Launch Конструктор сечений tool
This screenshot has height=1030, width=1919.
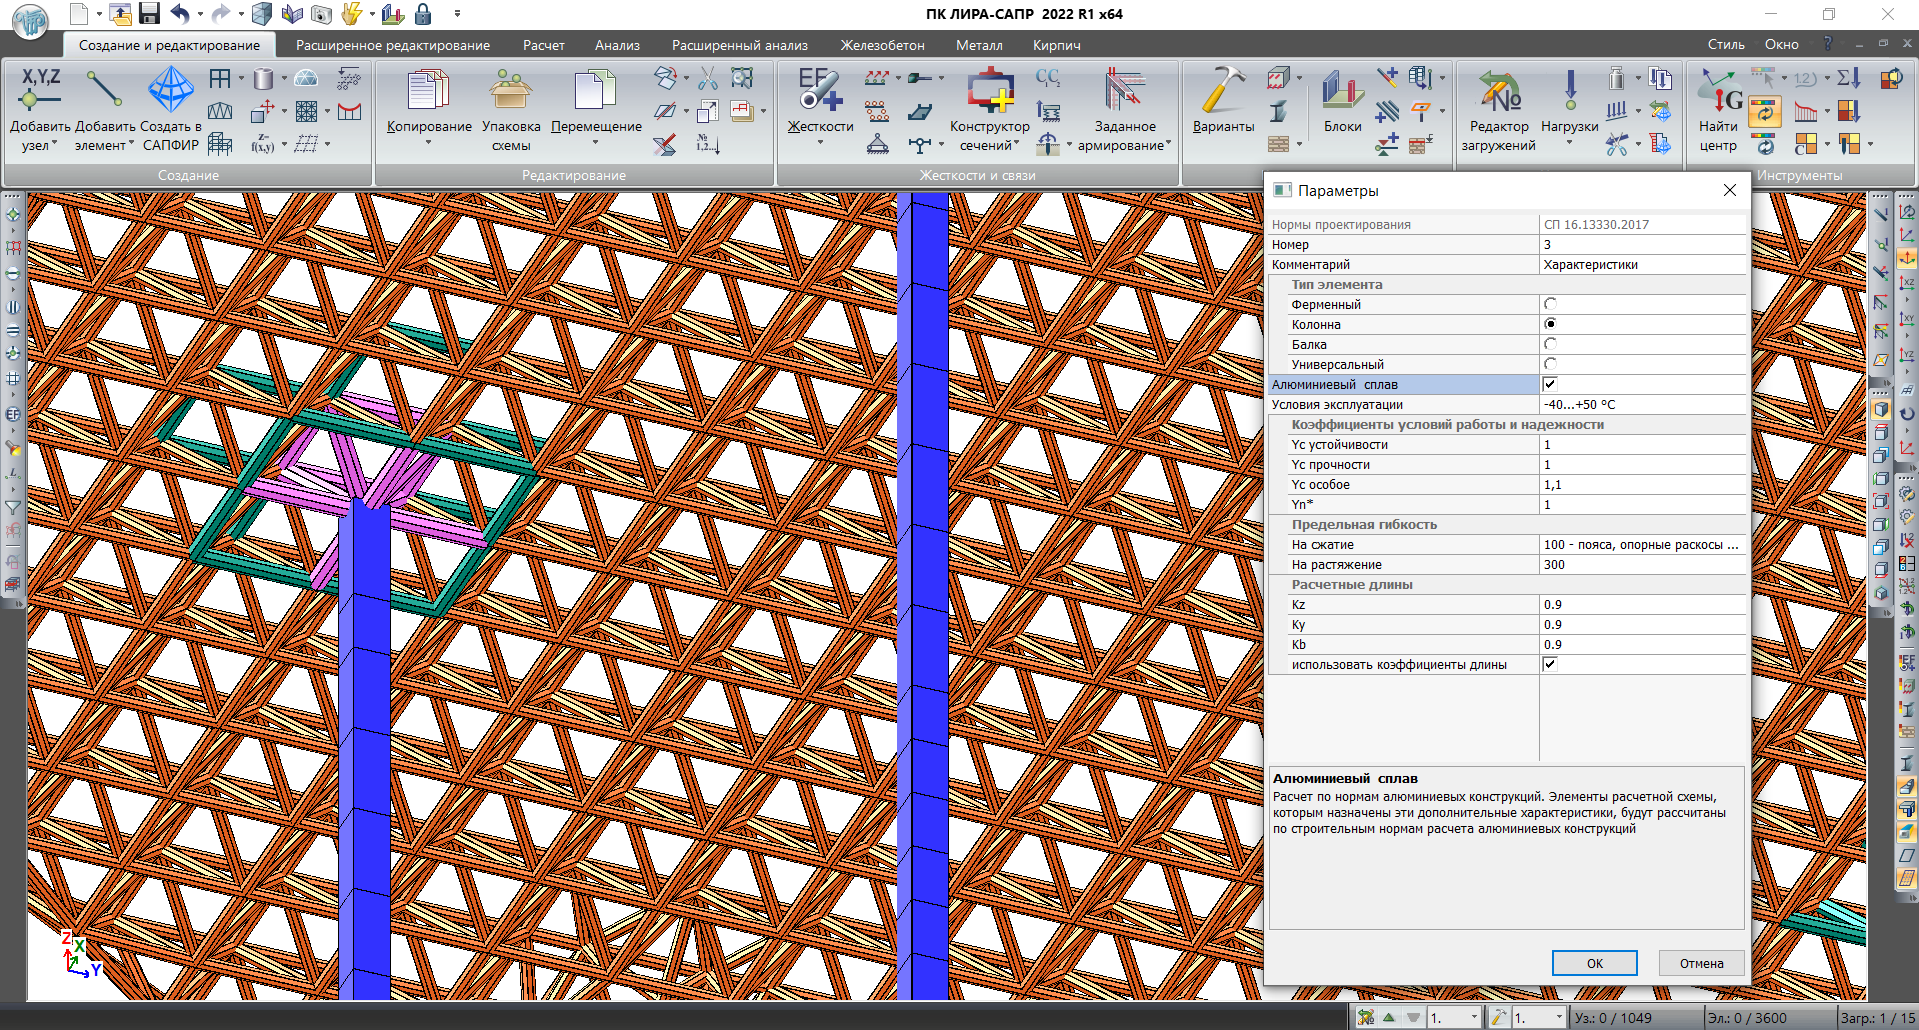(x=989, y=91)
